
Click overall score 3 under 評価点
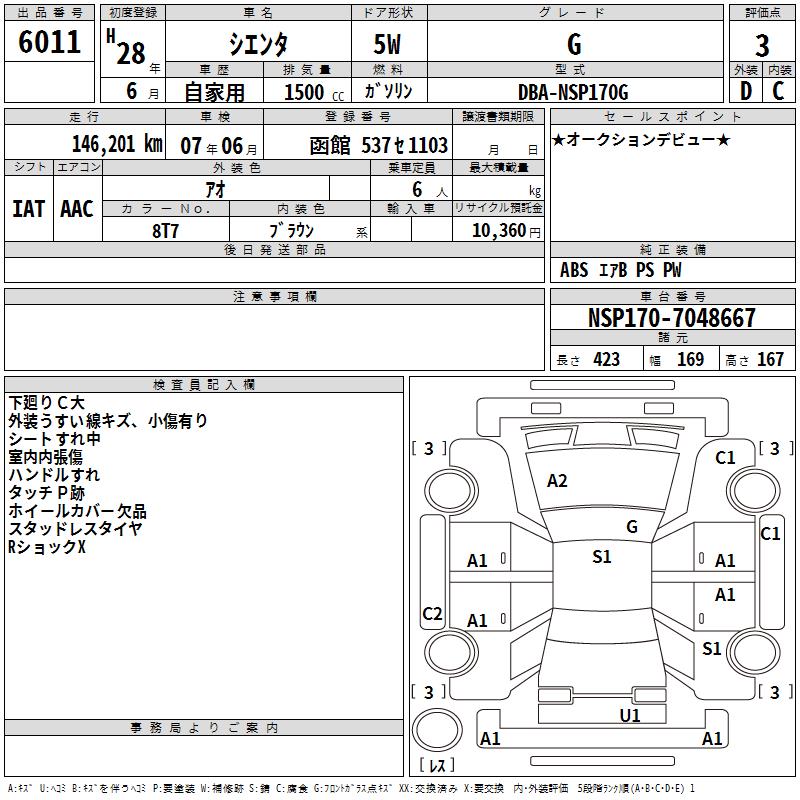coord(762,45)
